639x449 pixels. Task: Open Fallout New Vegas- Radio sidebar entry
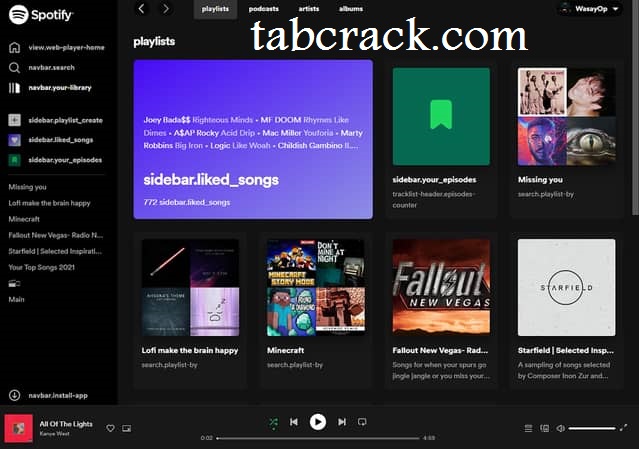point(56,235)
